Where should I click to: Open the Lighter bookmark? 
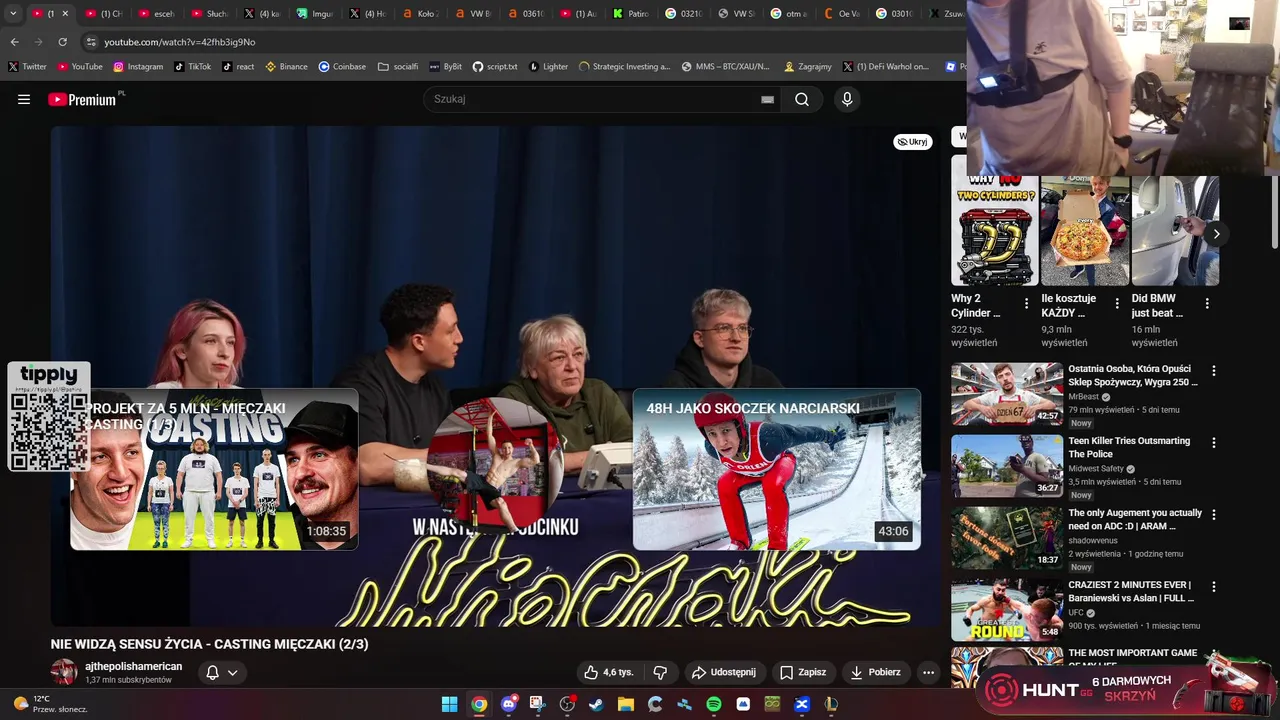548,66
